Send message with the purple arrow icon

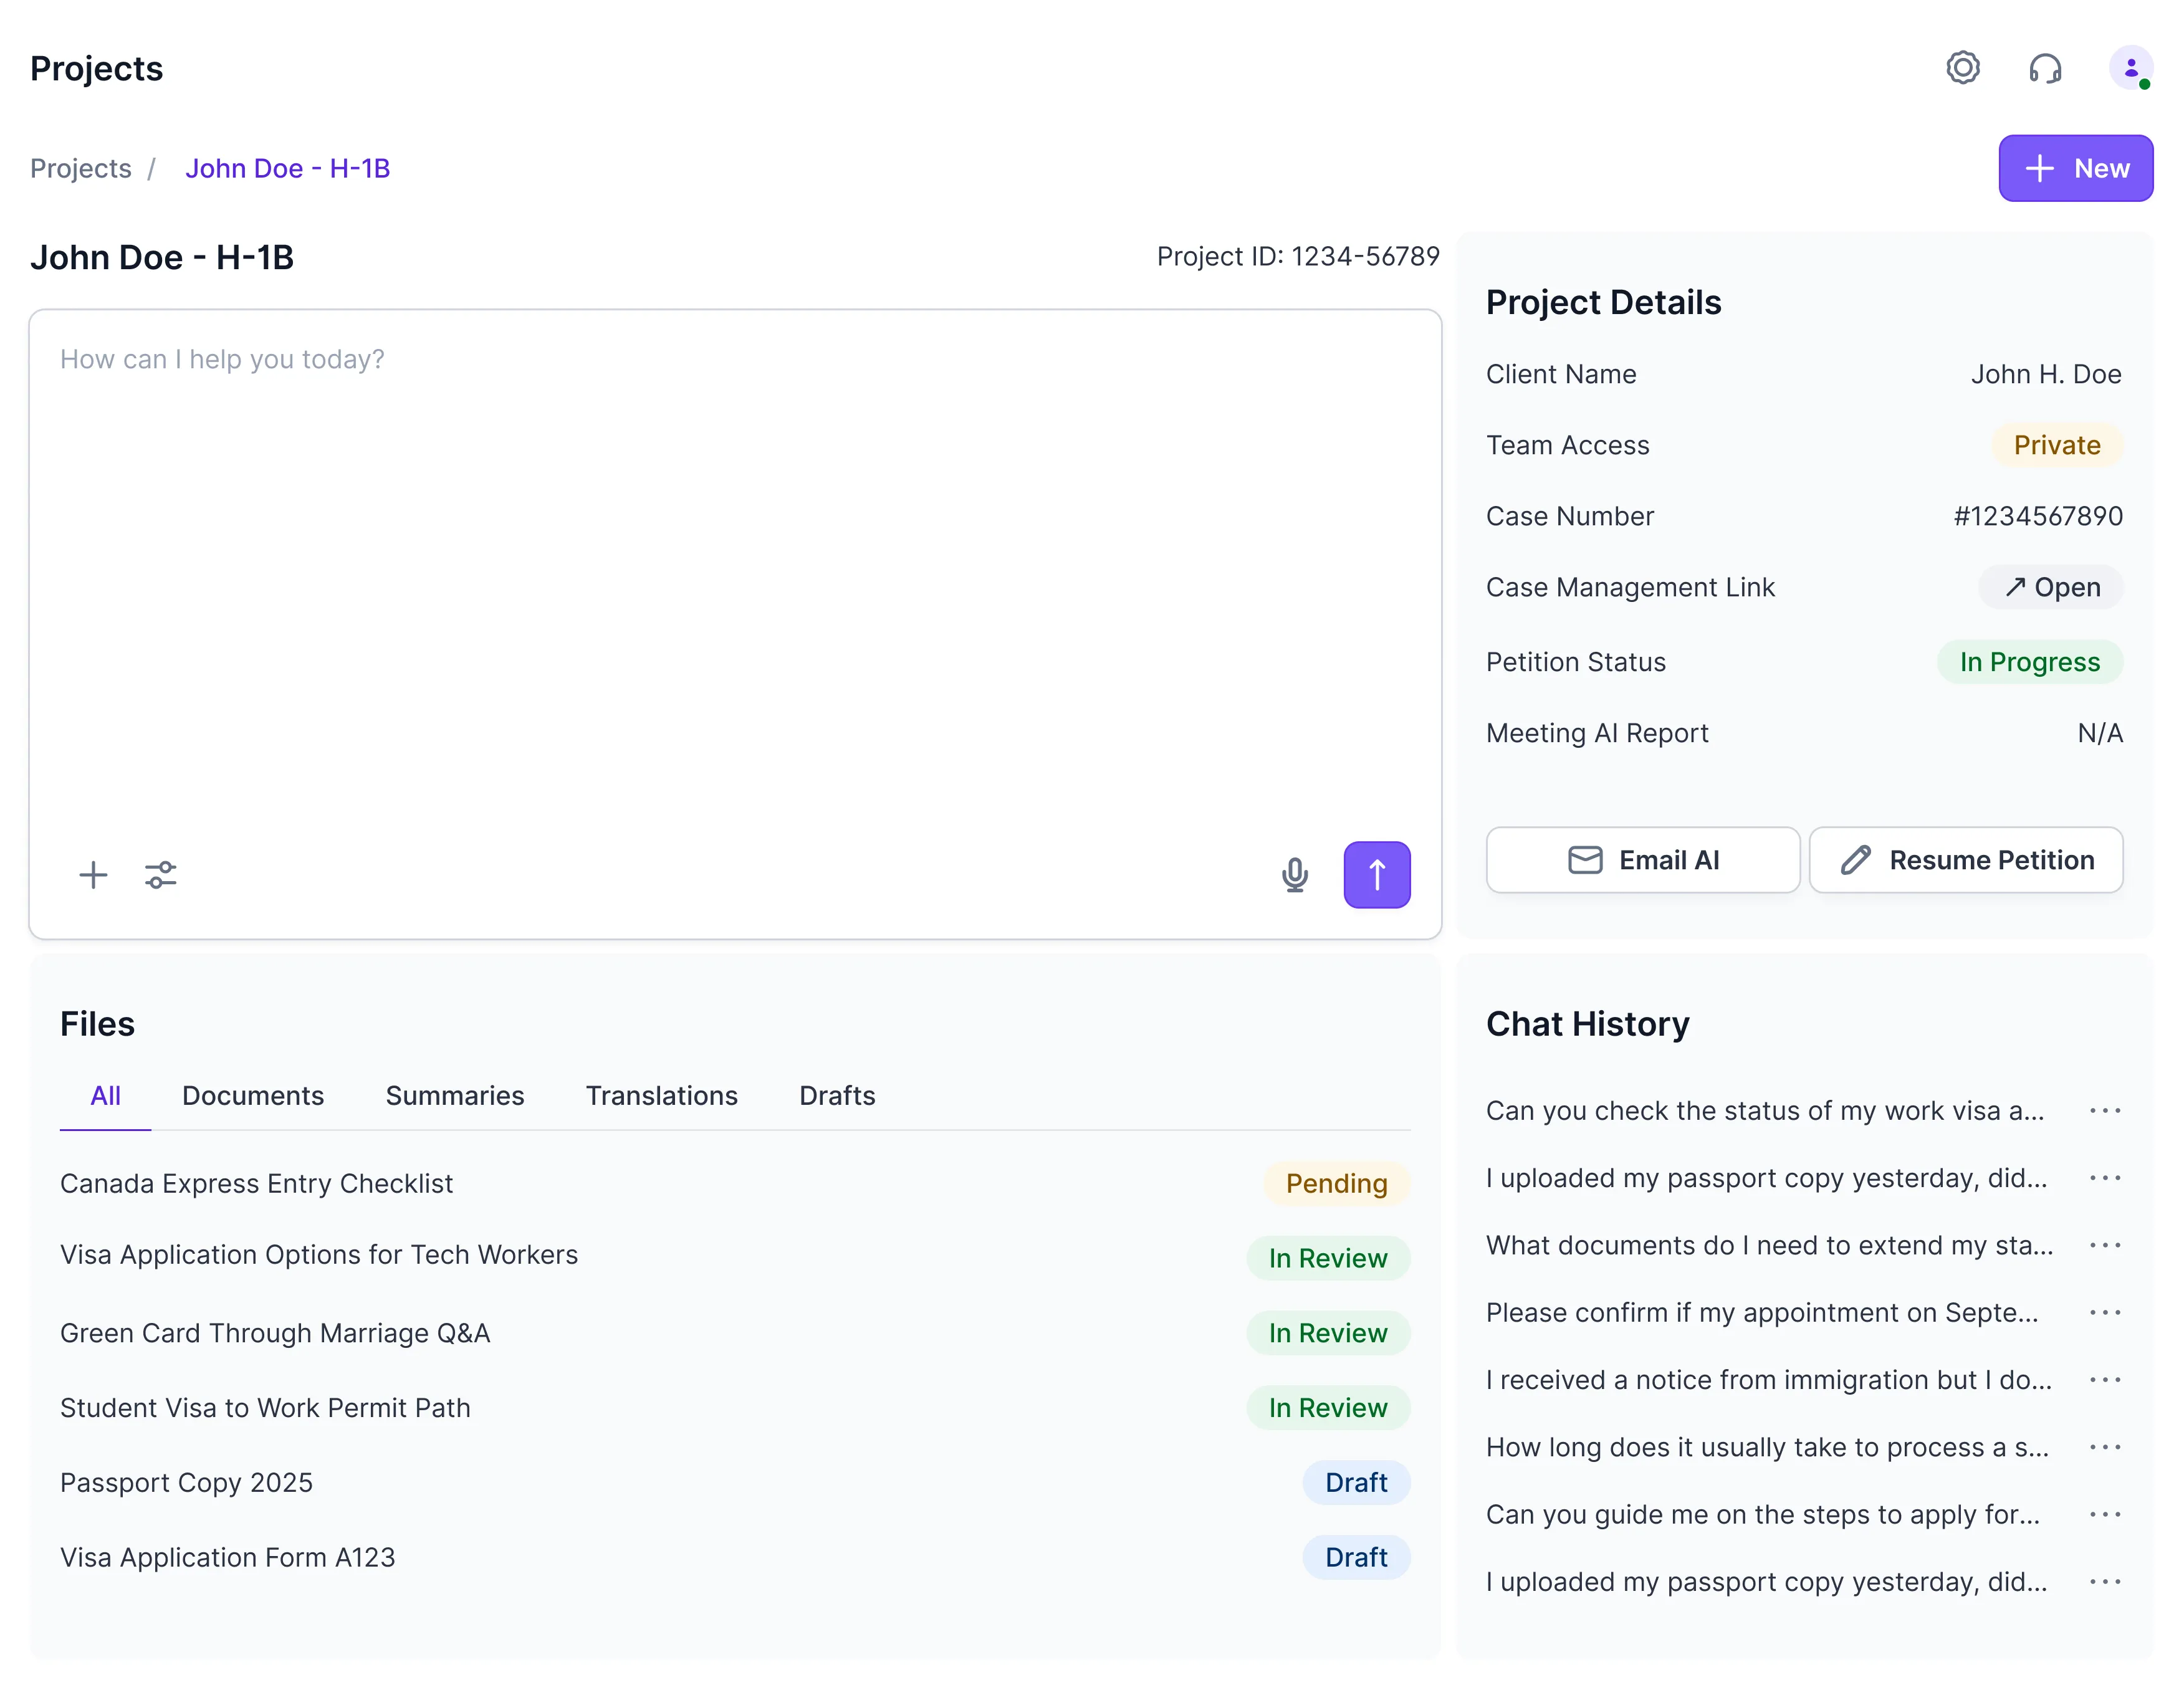pos(1377,874)
